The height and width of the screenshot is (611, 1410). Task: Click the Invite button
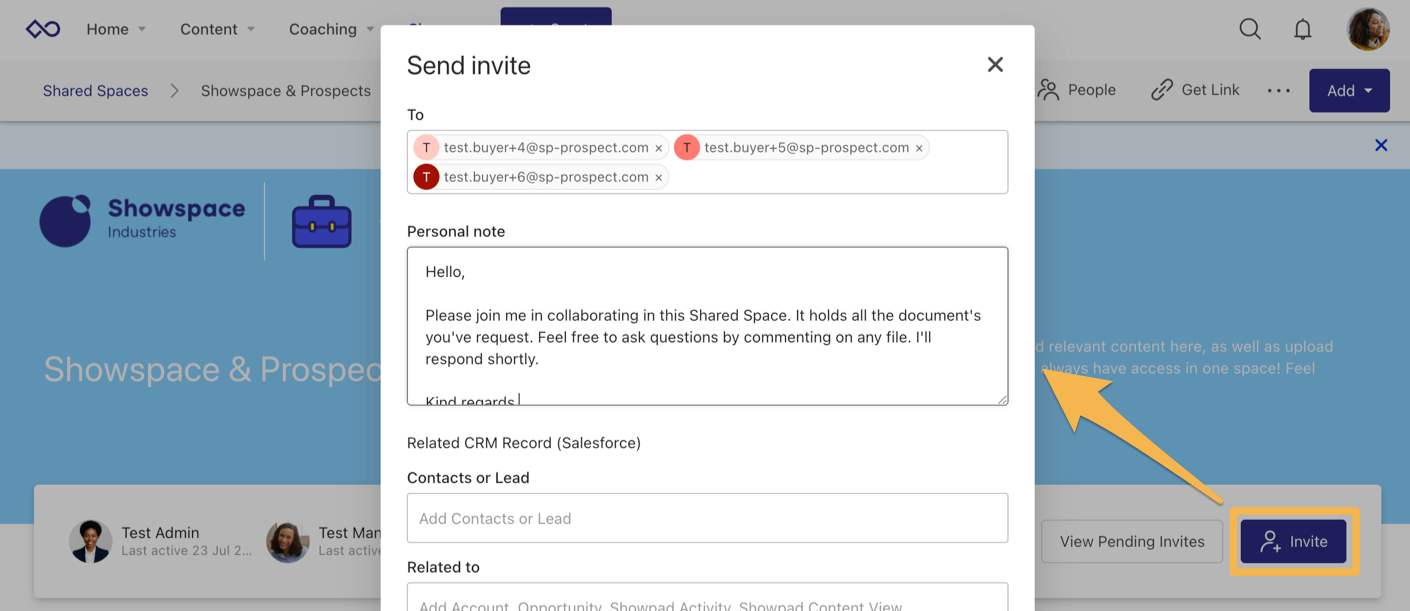click(x=1294, y=541)
